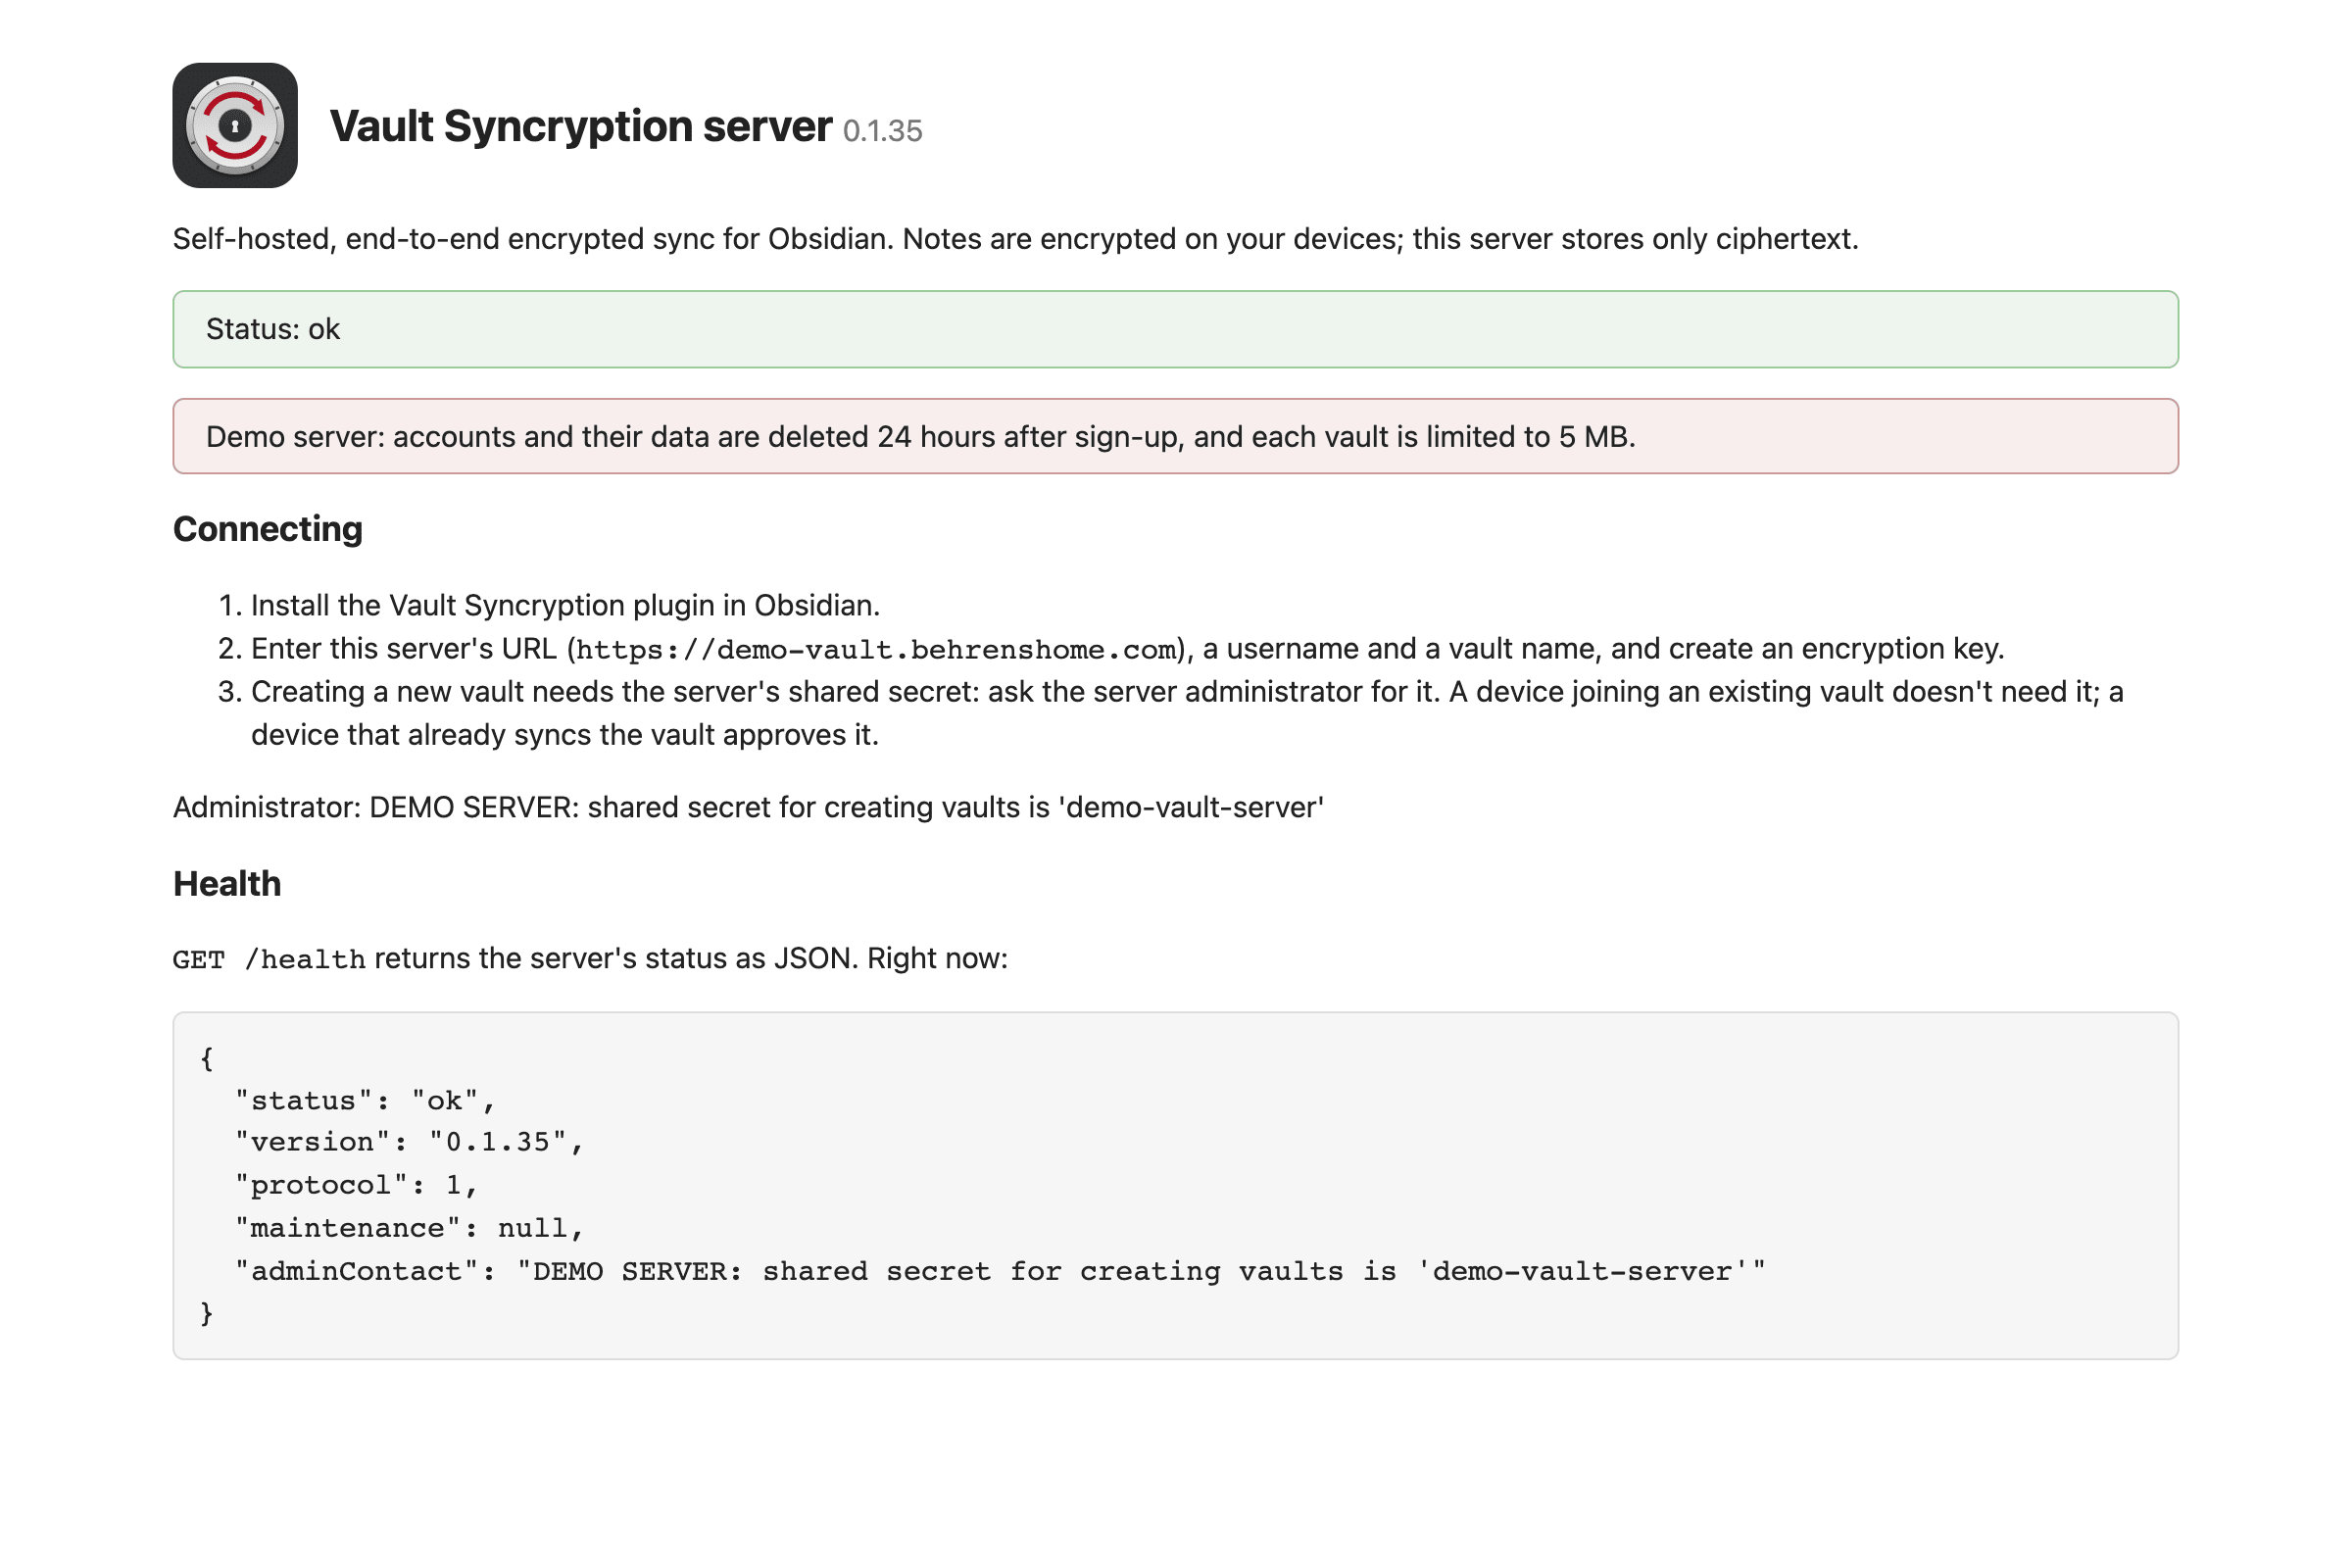Click the Vault Syncryption vault logo icon
The height and width of the screenshot is (1568, 2352).
(x=235, y=125)
